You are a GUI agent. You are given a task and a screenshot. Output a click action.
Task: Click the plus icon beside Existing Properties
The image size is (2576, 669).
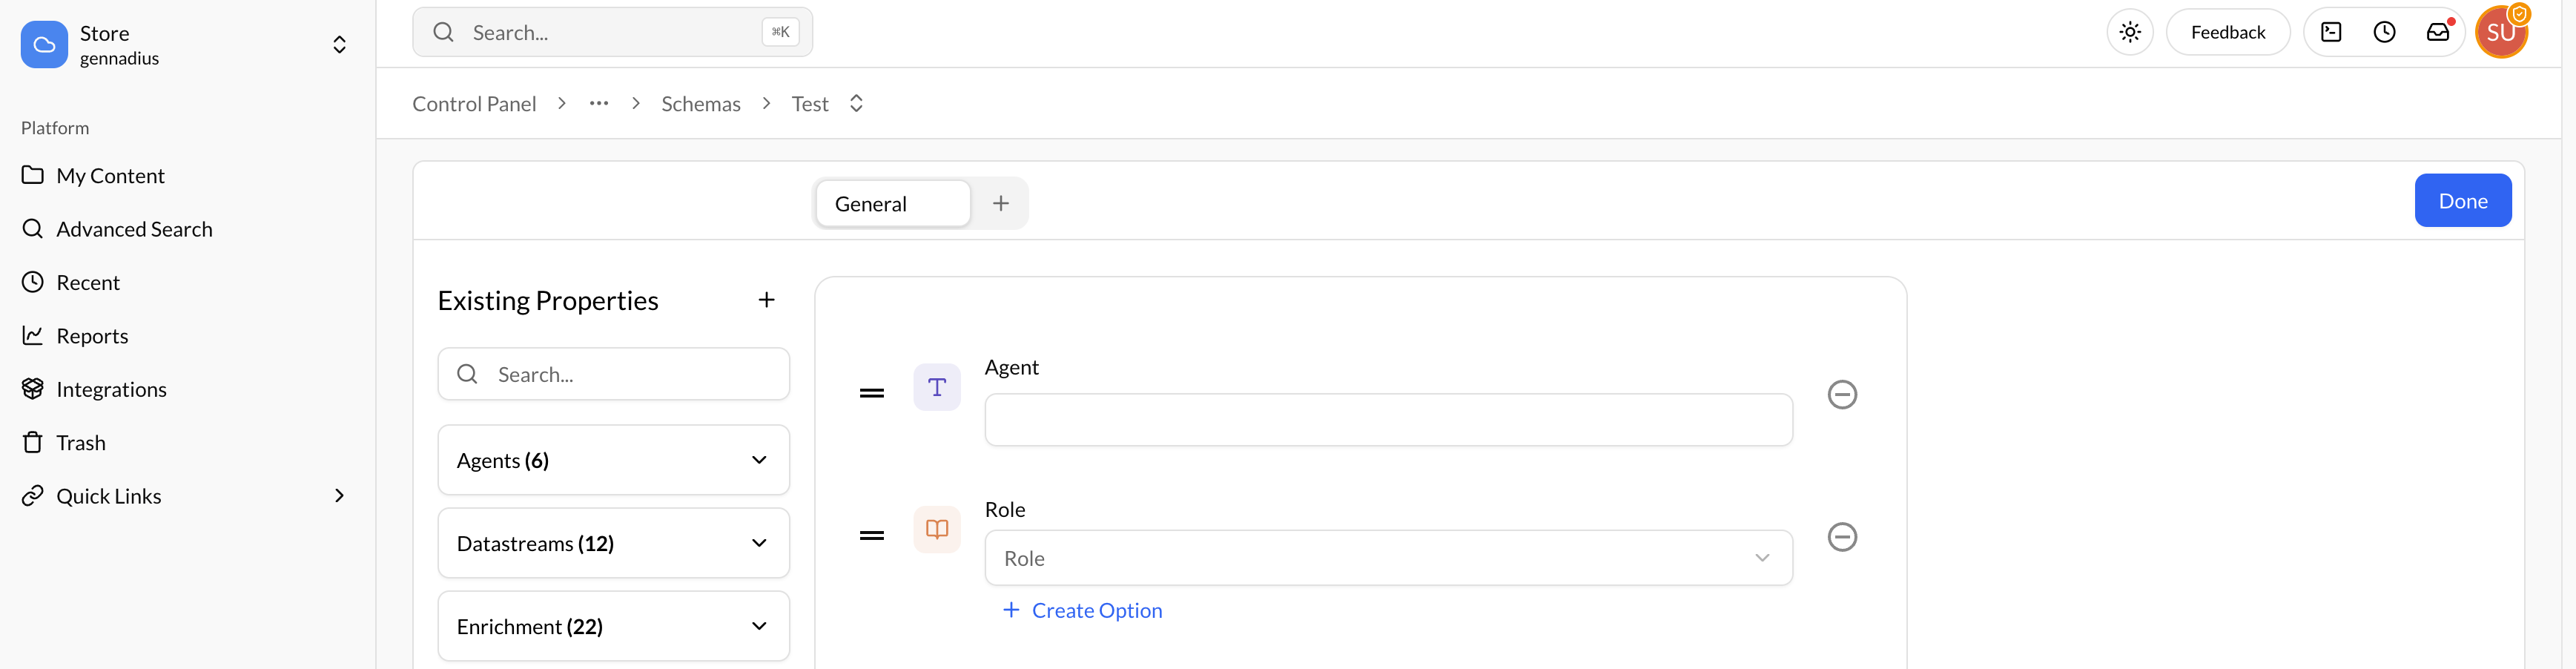coord(766,300)
